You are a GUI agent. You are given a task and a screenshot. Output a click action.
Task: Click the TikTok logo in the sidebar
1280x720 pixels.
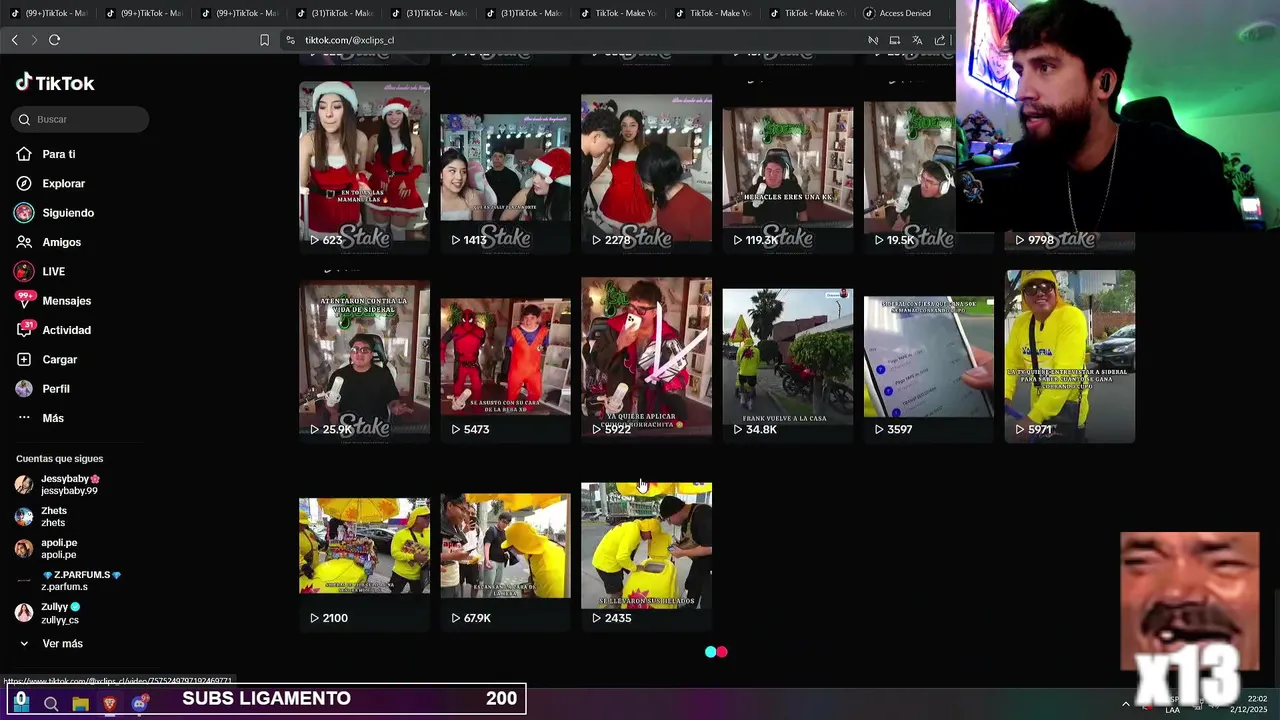pyautogui.click(x=55, y=83)
